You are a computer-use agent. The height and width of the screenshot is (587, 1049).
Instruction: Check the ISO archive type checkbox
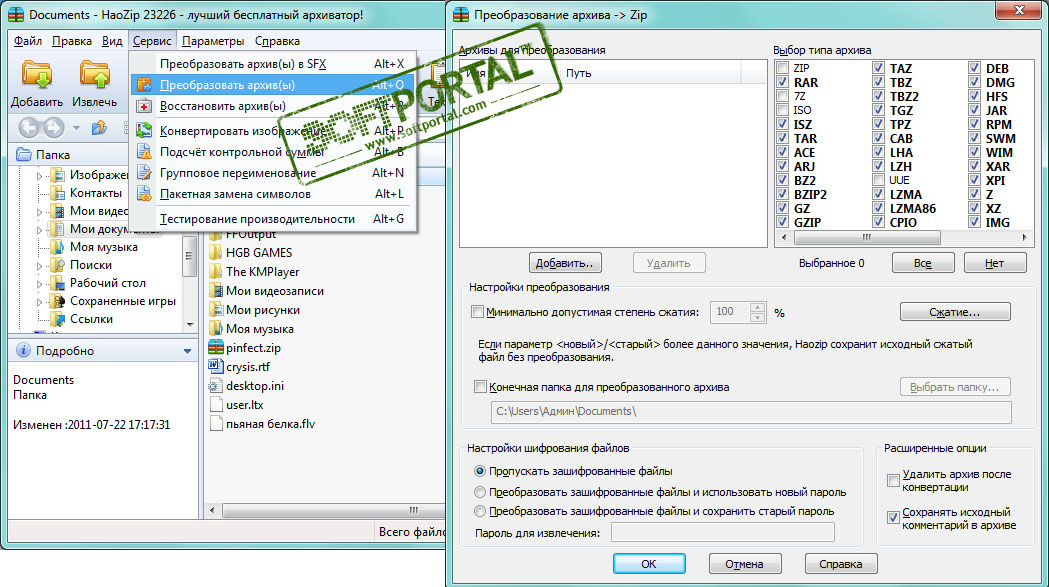tap(783, 110)
